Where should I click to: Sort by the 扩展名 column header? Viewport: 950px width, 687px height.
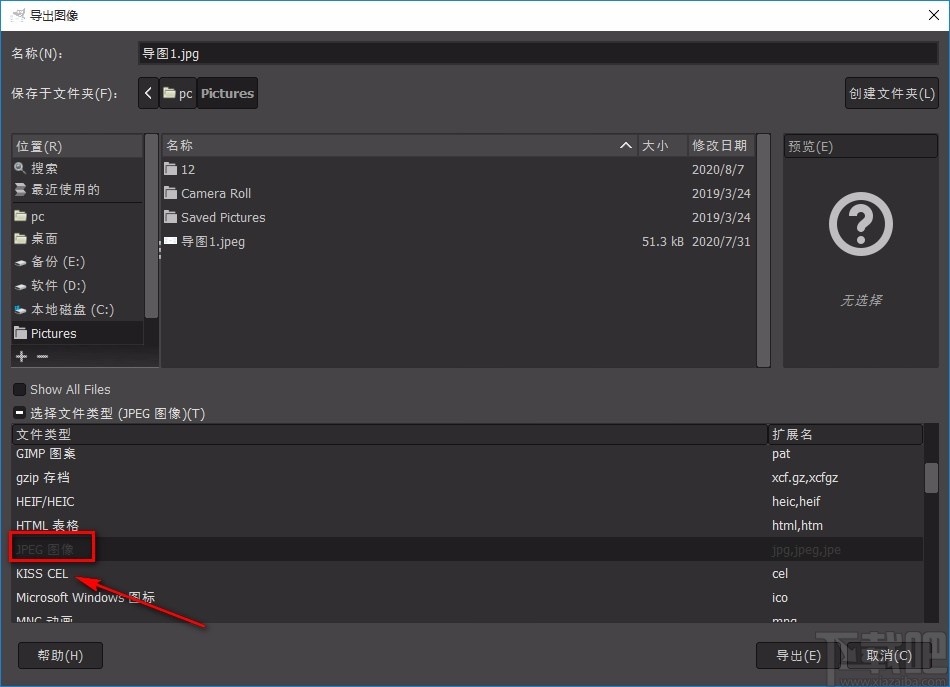tap(845, 434)
